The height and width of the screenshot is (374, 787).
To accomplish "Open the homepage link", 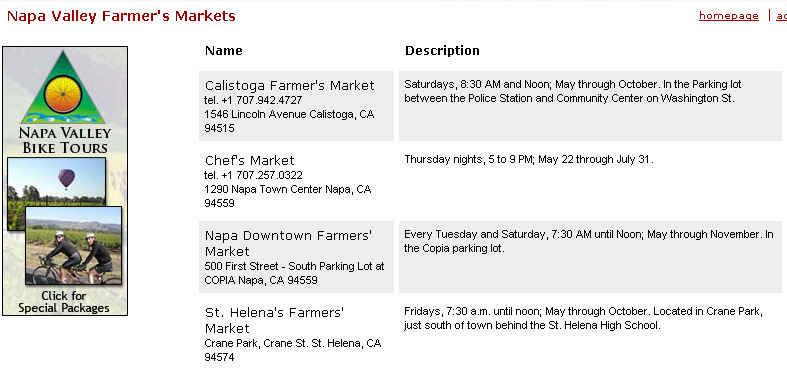I will pyautogui.click(x=728, y=16).
